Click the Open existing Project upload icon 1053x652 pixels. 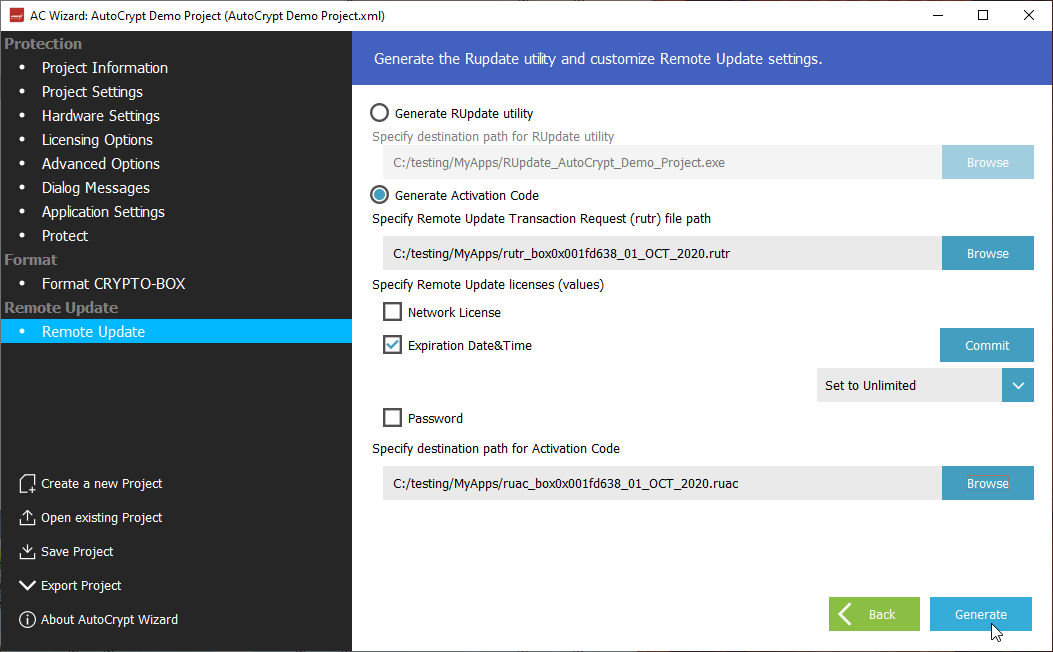pos(27,518)
